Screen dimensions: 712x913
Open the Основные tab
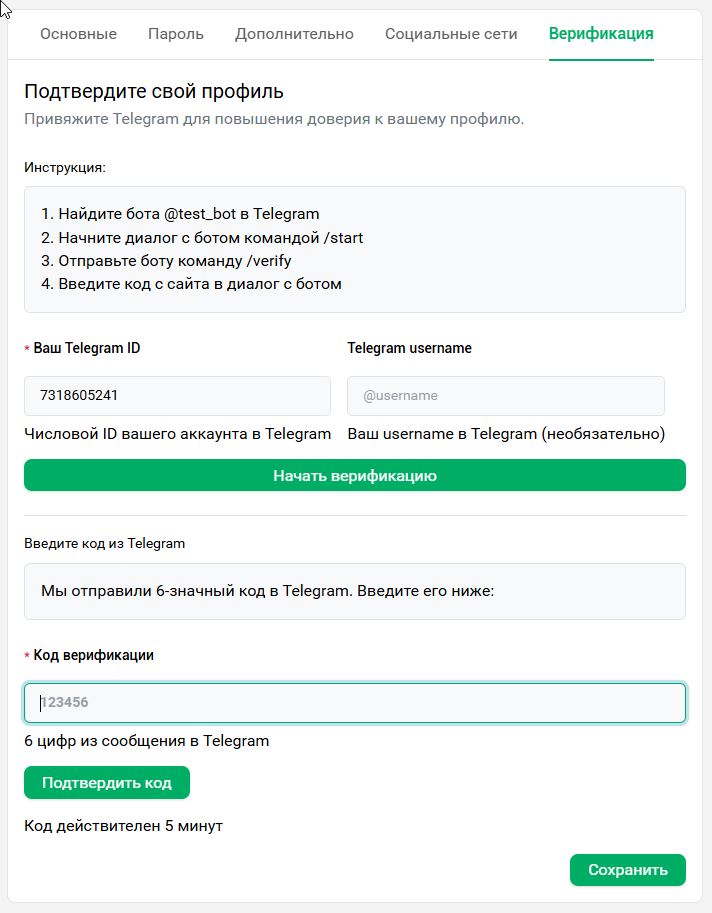pos(78,34)
